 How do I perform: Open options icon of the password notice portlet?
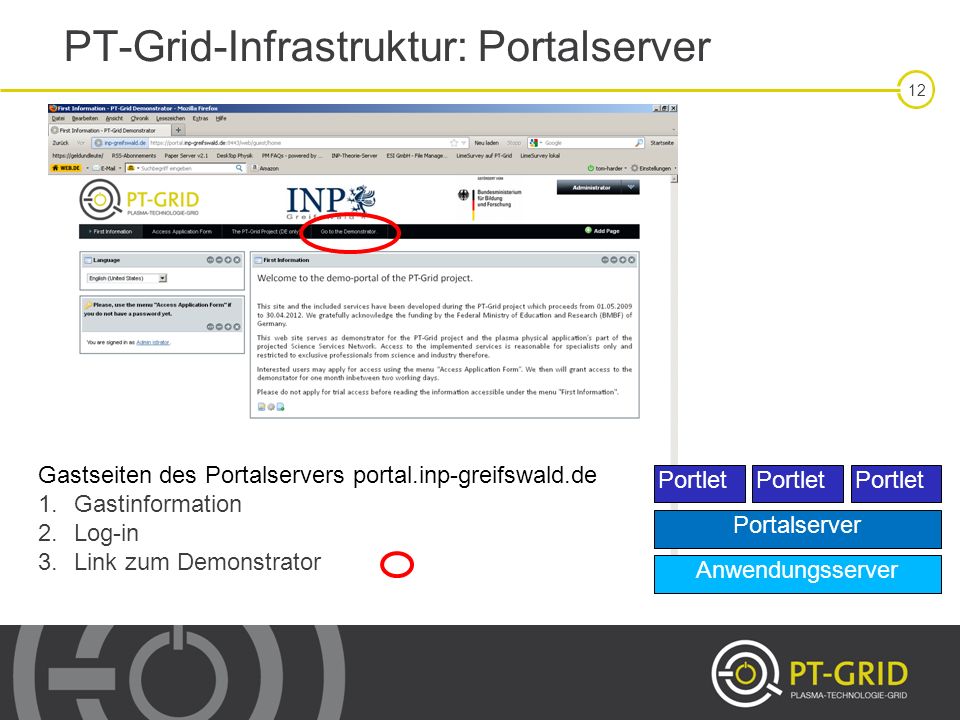coord(211,327)
